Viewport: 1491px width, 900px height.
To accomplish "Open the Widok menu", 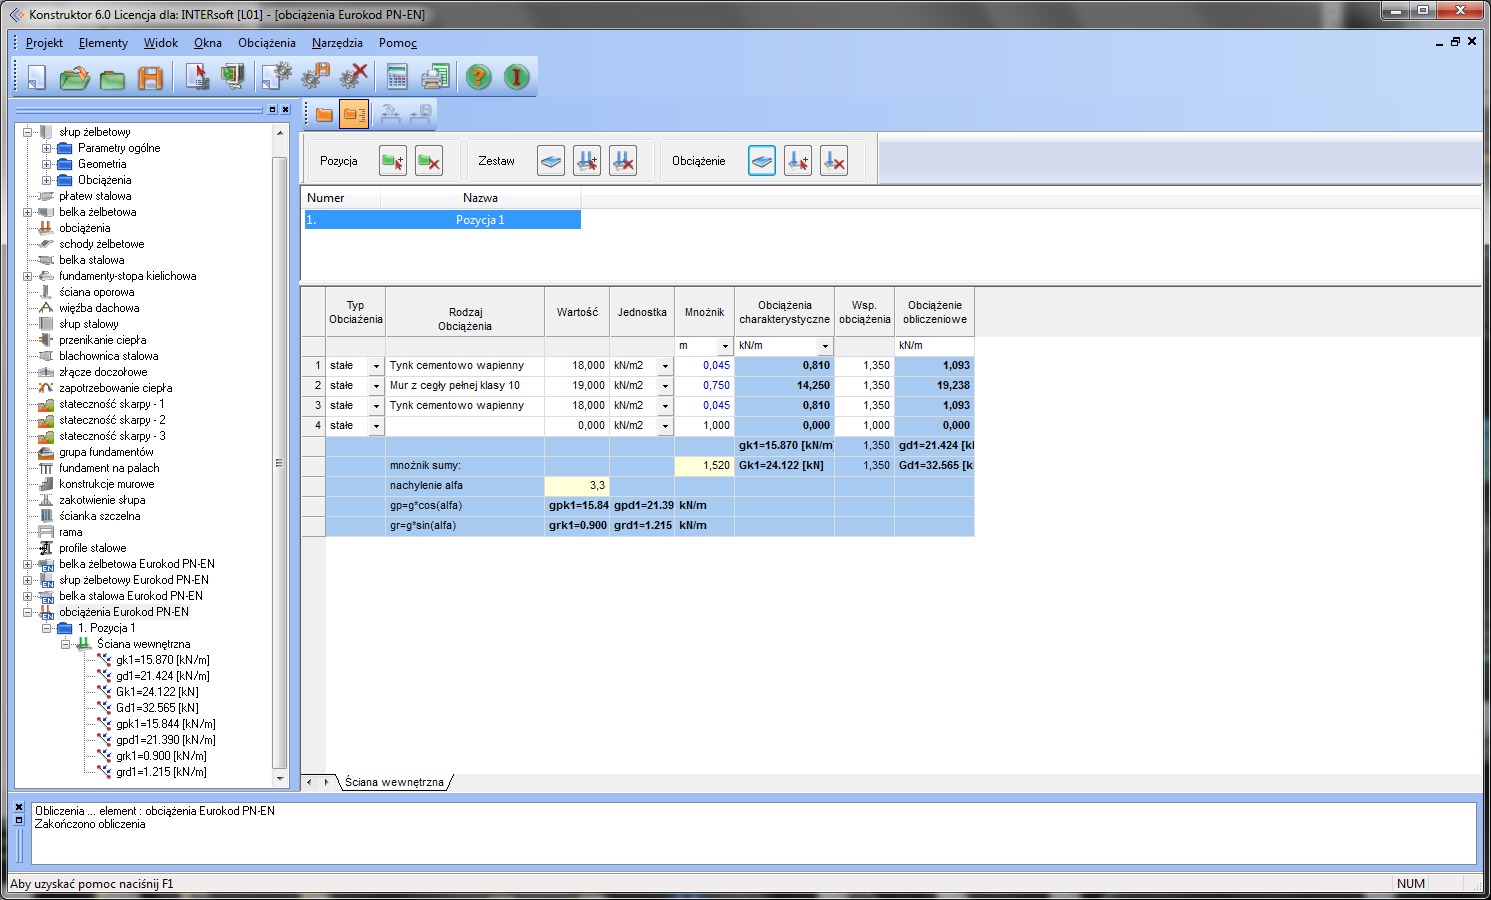I will 160,43.
